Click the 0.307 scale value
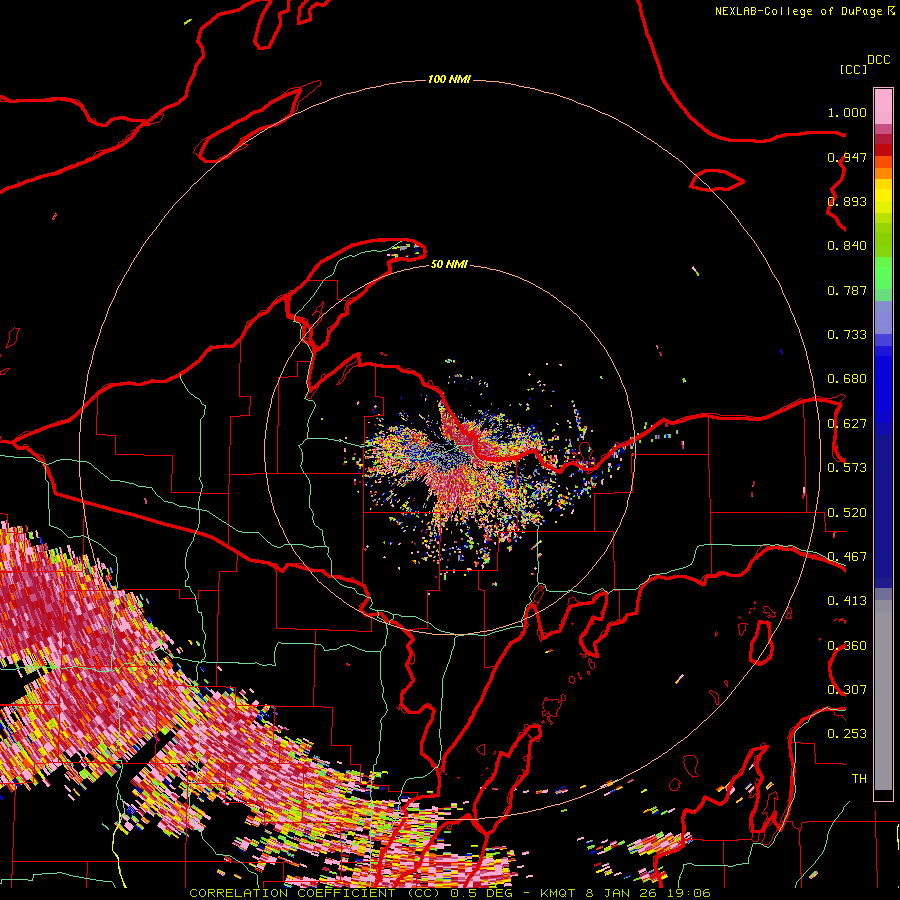This screenshot has width=900, height=900. pyautogui.click(x=847, y=690)
